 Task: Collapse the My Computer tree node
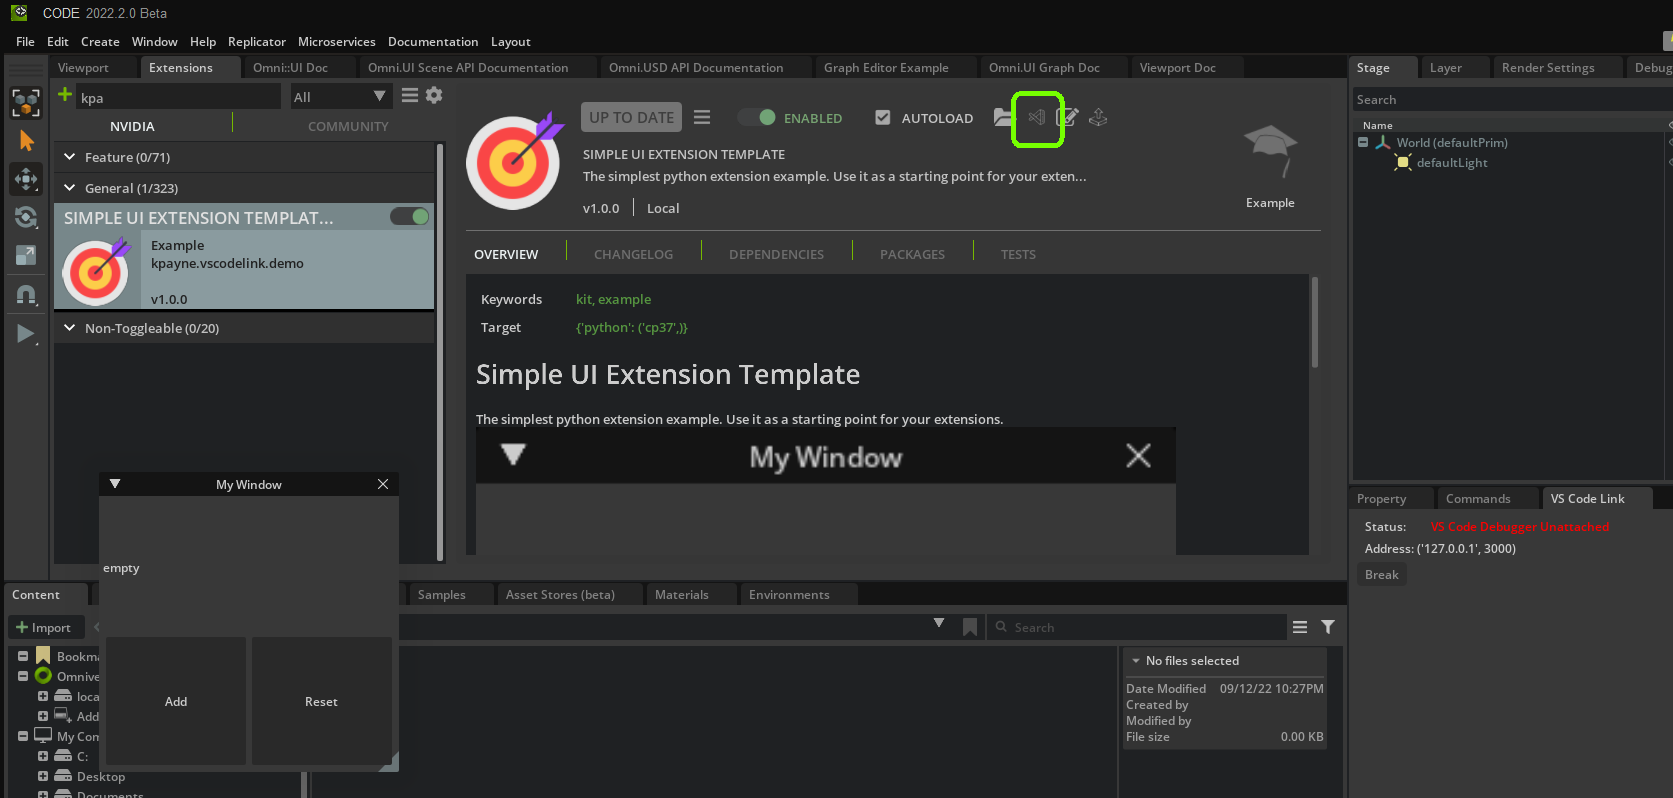pyautogui.click(x=23, y=736)
